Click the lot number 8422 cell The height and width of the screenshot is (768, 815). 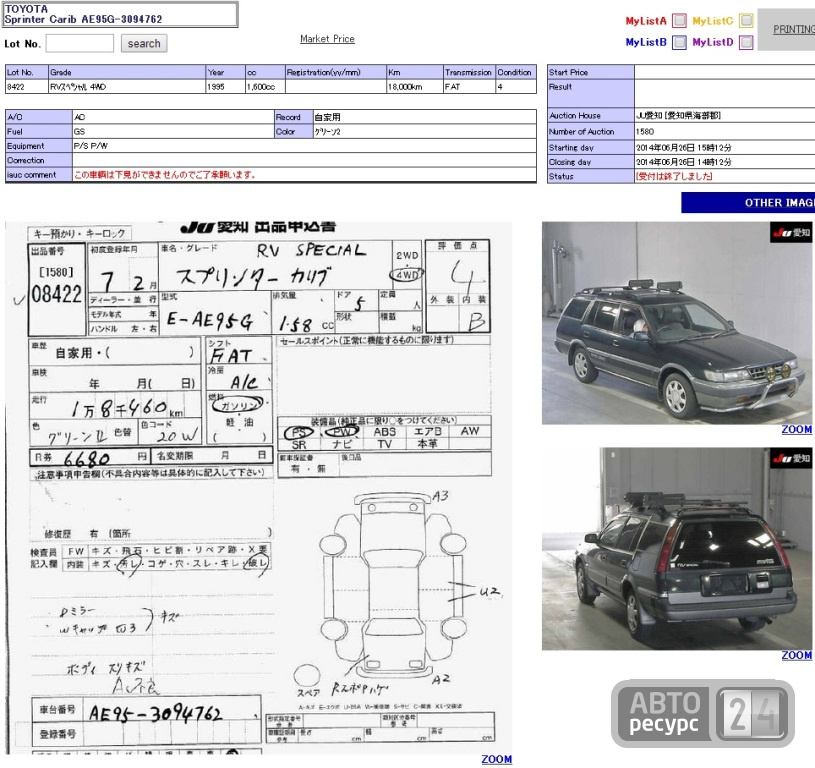point(27,87)
